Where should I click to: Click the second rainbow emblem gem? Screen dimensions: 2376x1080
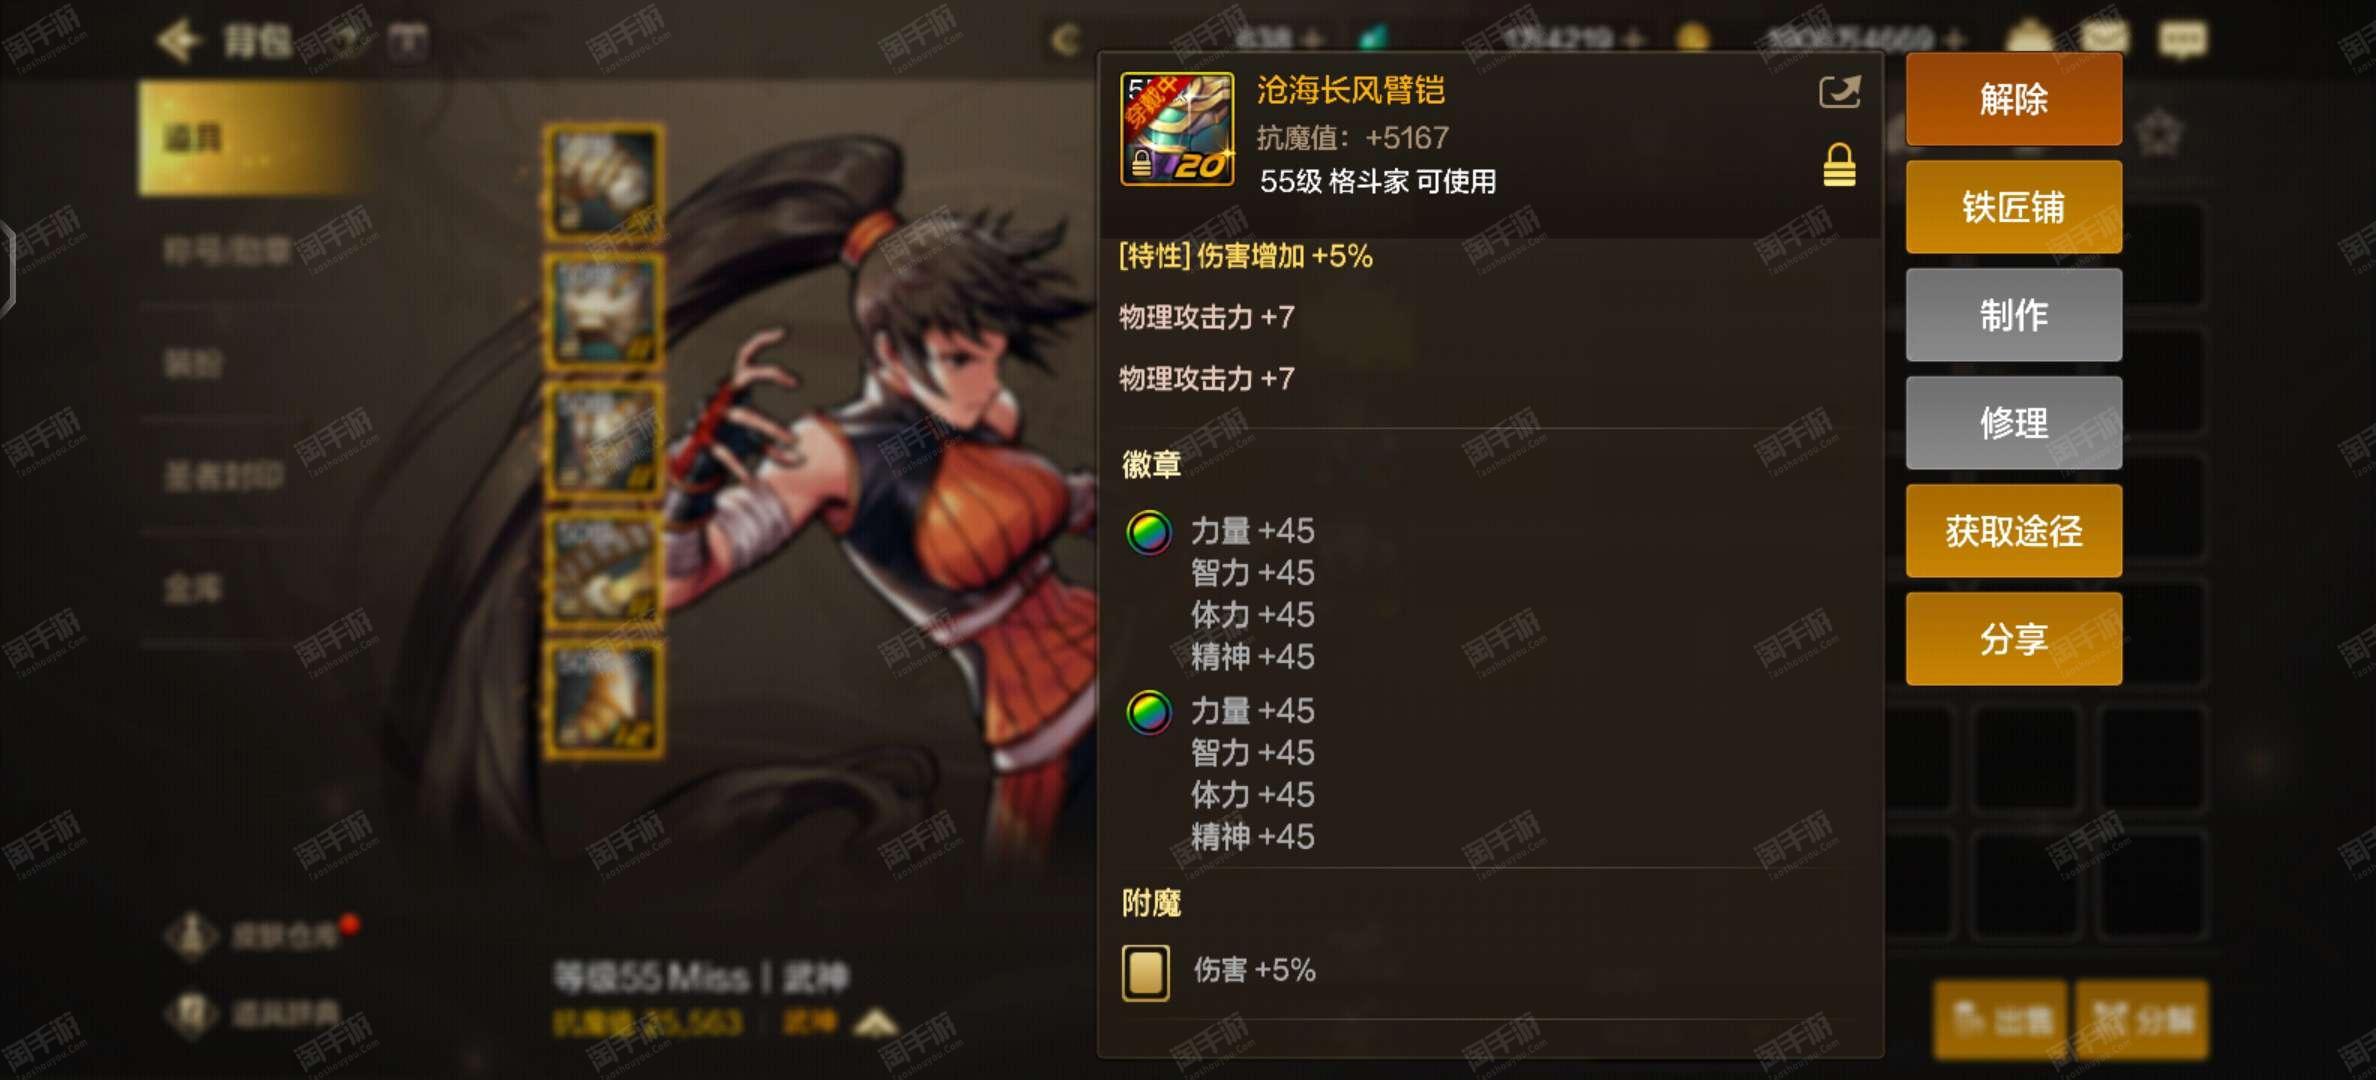point(1149,713)
